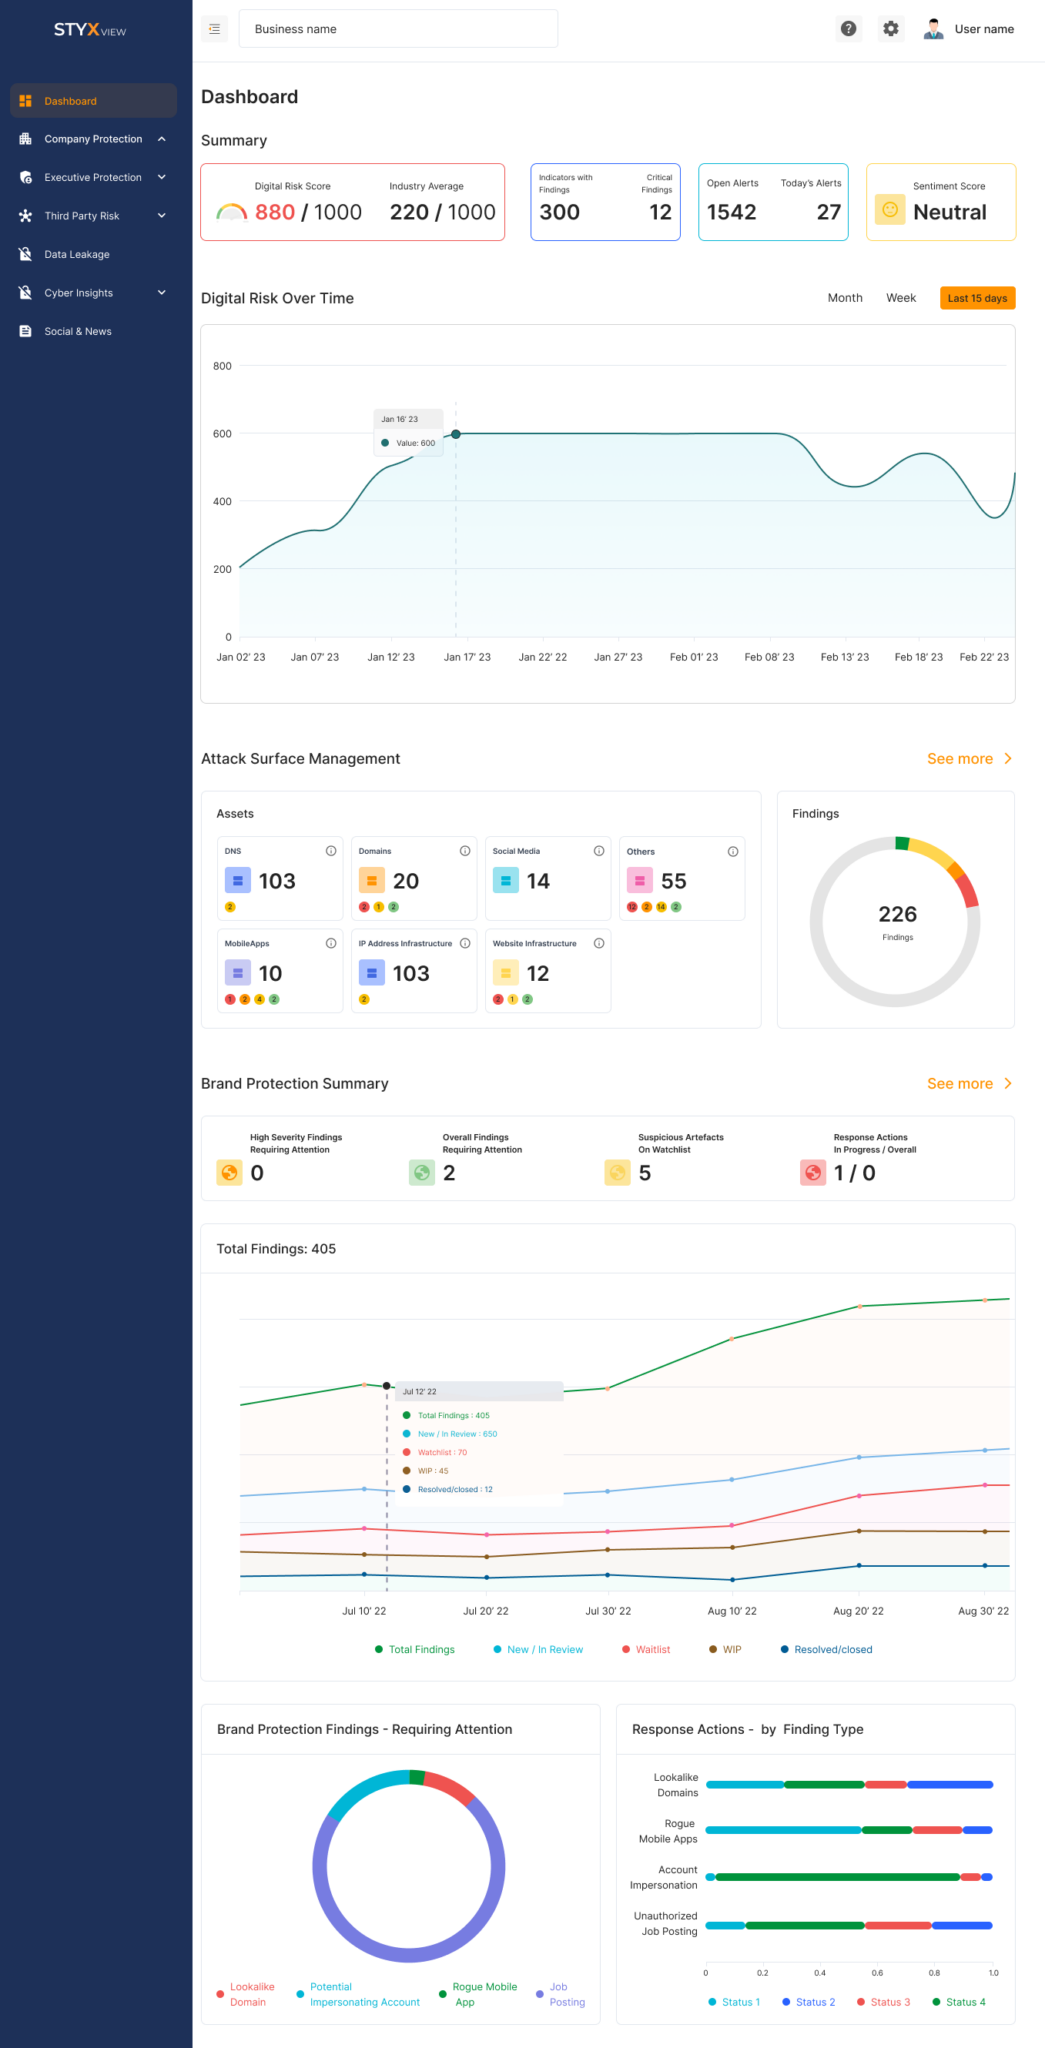Viewport: 1045px width, 2048px height.
Task: Click the user avatar icon
Action: tap(933, 29)
